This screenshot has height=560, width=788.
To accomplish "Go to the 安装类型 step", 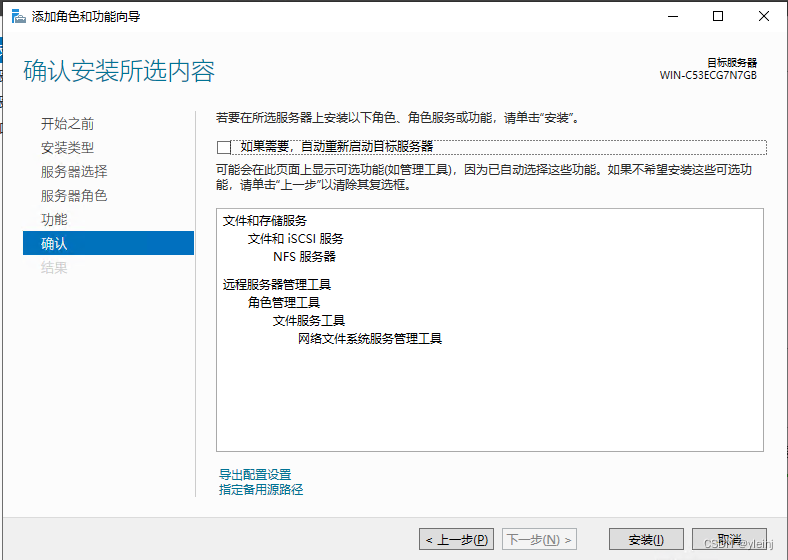I will point(67,148).
